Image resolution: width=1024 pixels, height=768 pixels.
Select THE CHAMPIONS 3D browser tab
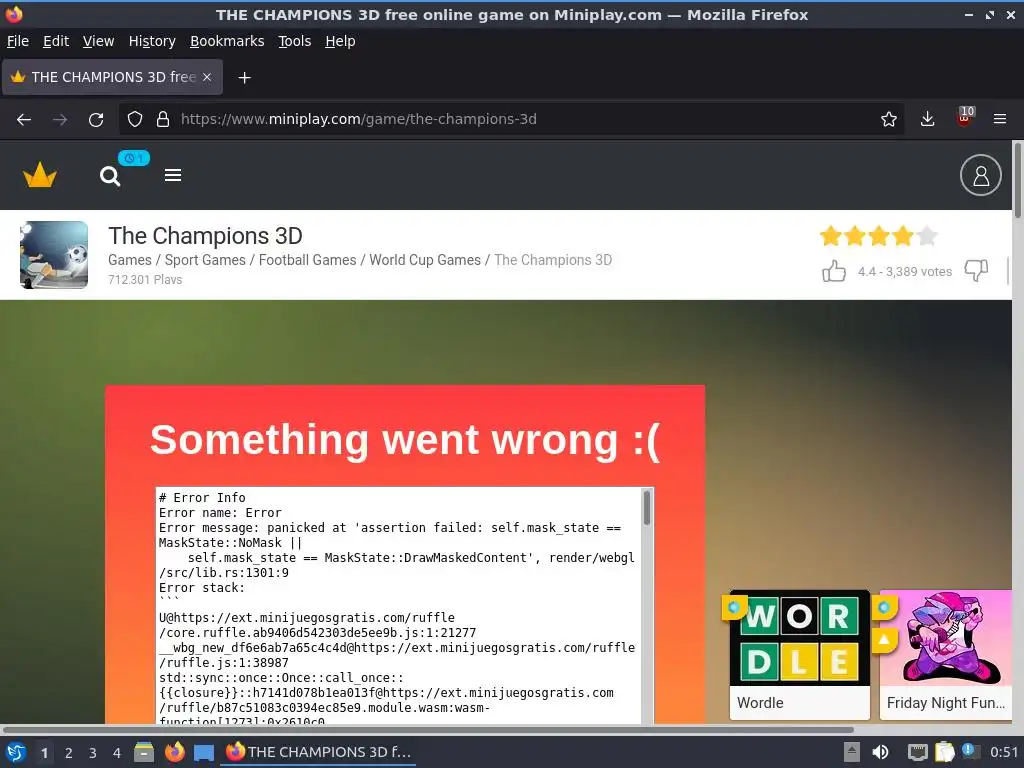[112, 77]
